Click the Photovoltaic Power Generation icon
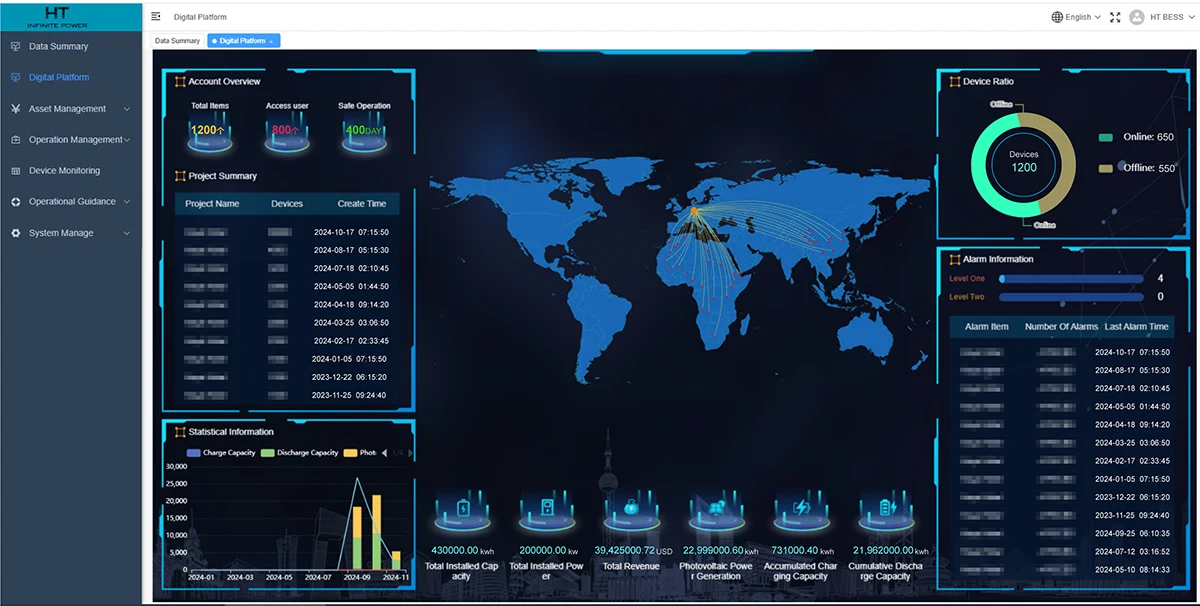Viewport: 1200px width, 606px height. [x=716, y=510]
